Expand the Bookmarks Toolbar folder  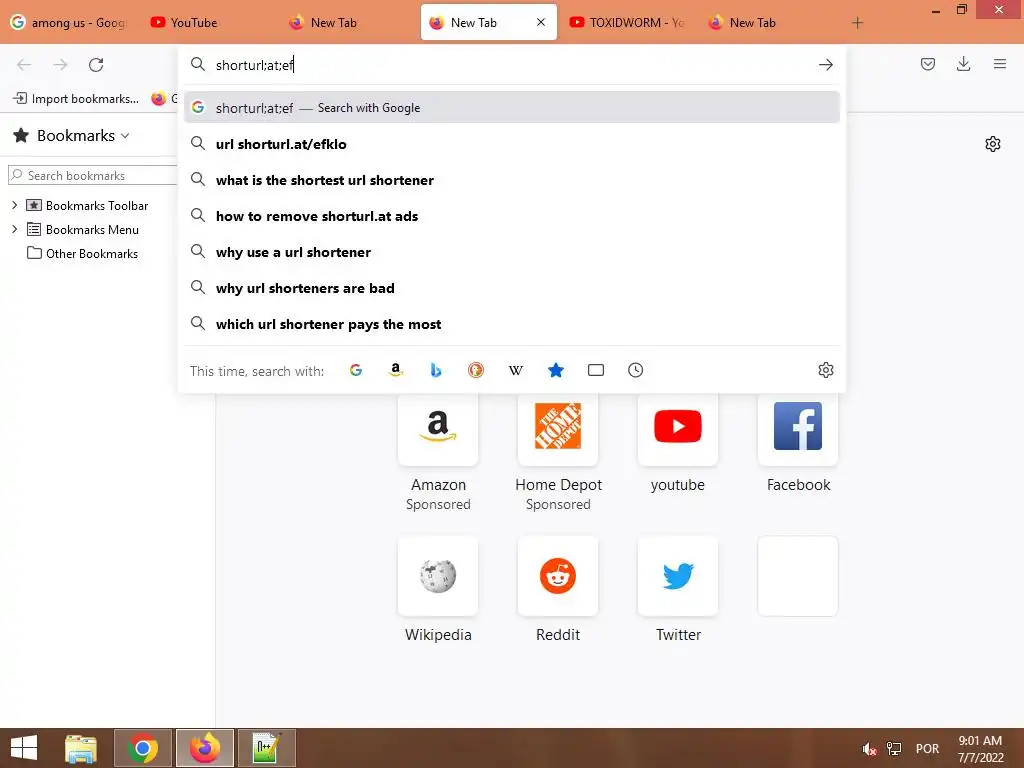pos(14,205)
